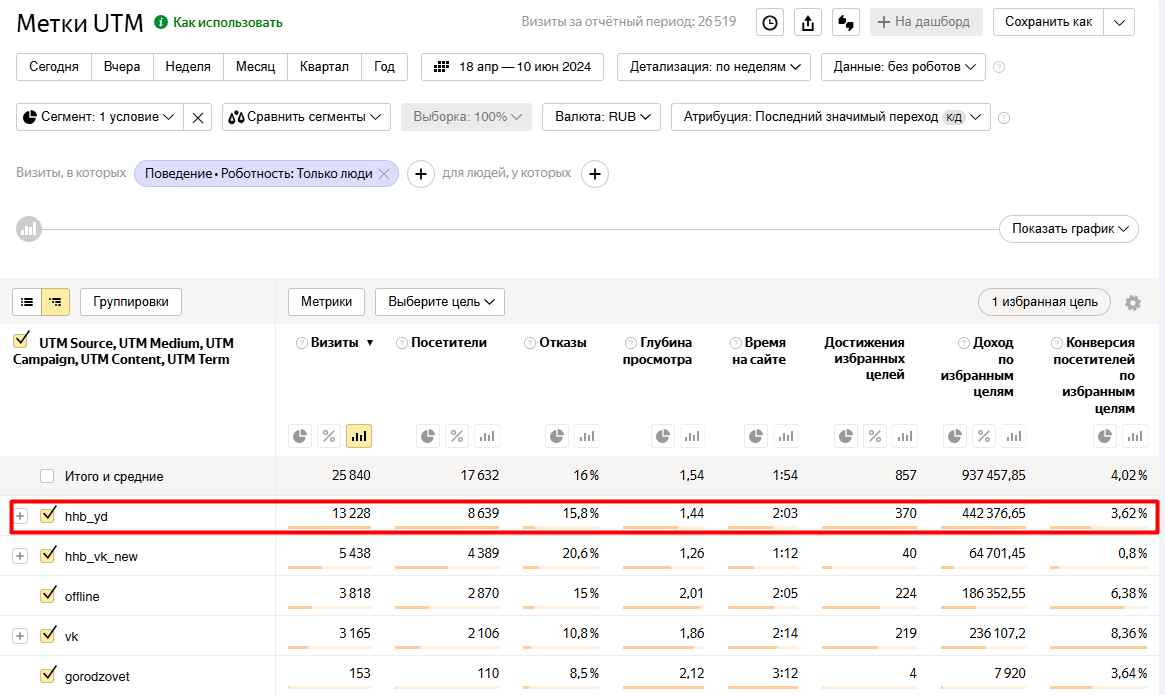
Task: Uncheck the hhb_yd row checkbox
Action: [48, 514]
